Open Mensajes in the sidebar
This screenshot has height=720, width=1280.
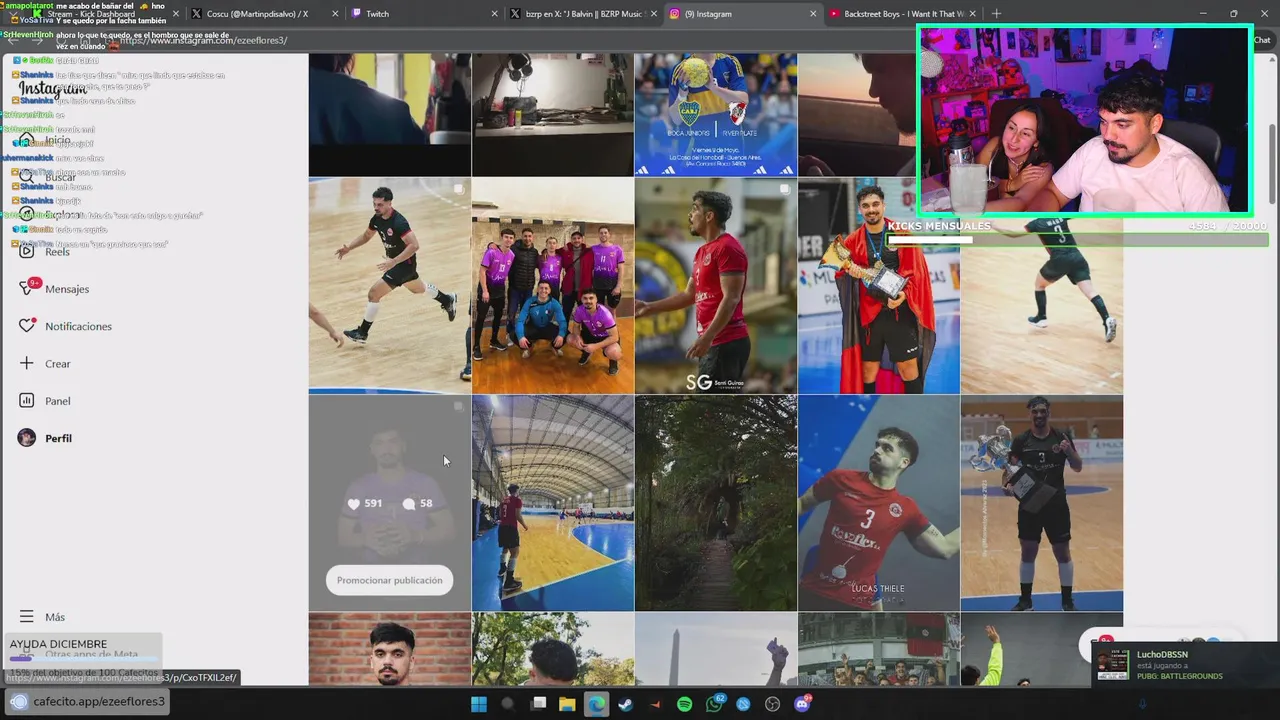click(x=67, y=289)
